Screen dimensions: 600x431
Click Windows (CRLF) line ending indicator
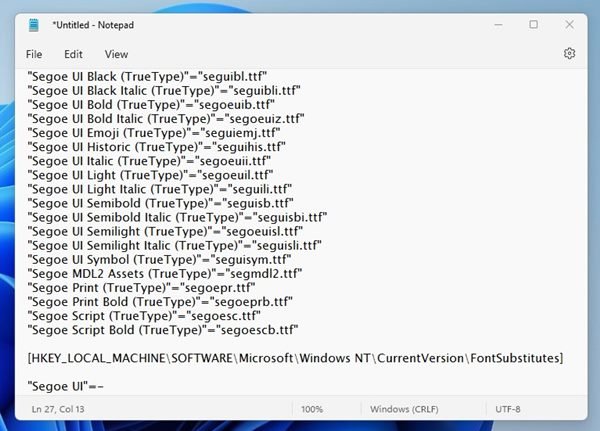pos(404,409)
